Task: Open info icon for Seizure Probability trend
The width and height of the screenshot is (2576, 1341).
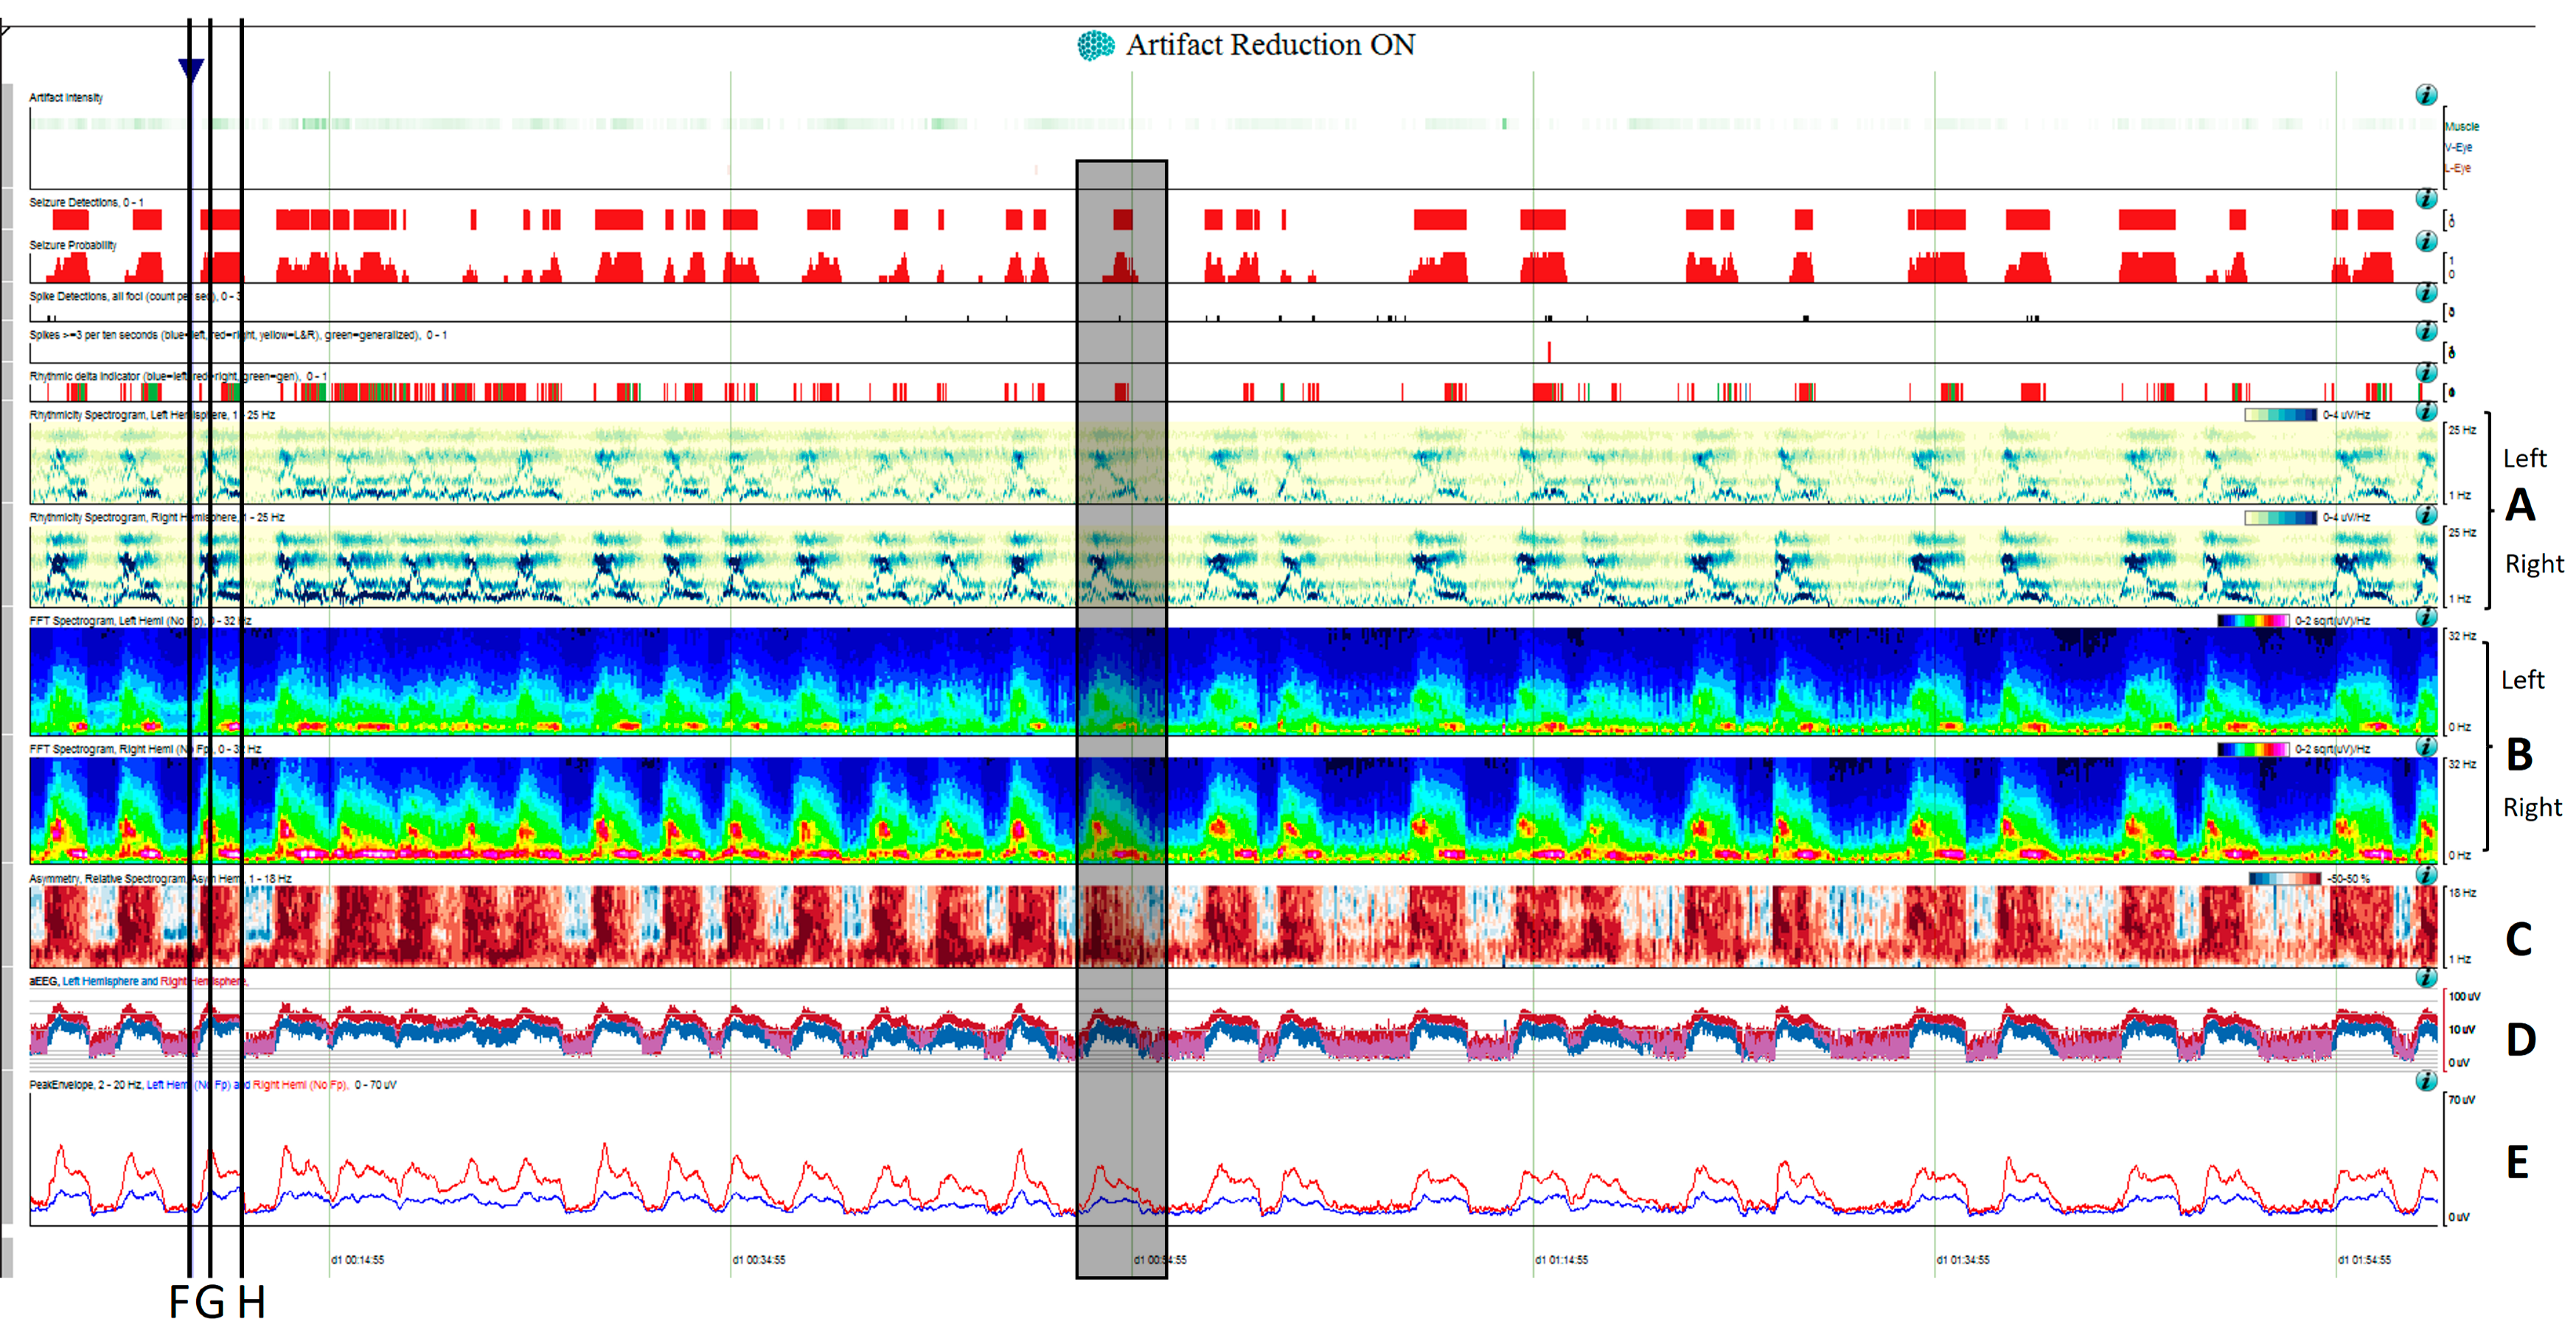Action: click(x=2426, y=241)
